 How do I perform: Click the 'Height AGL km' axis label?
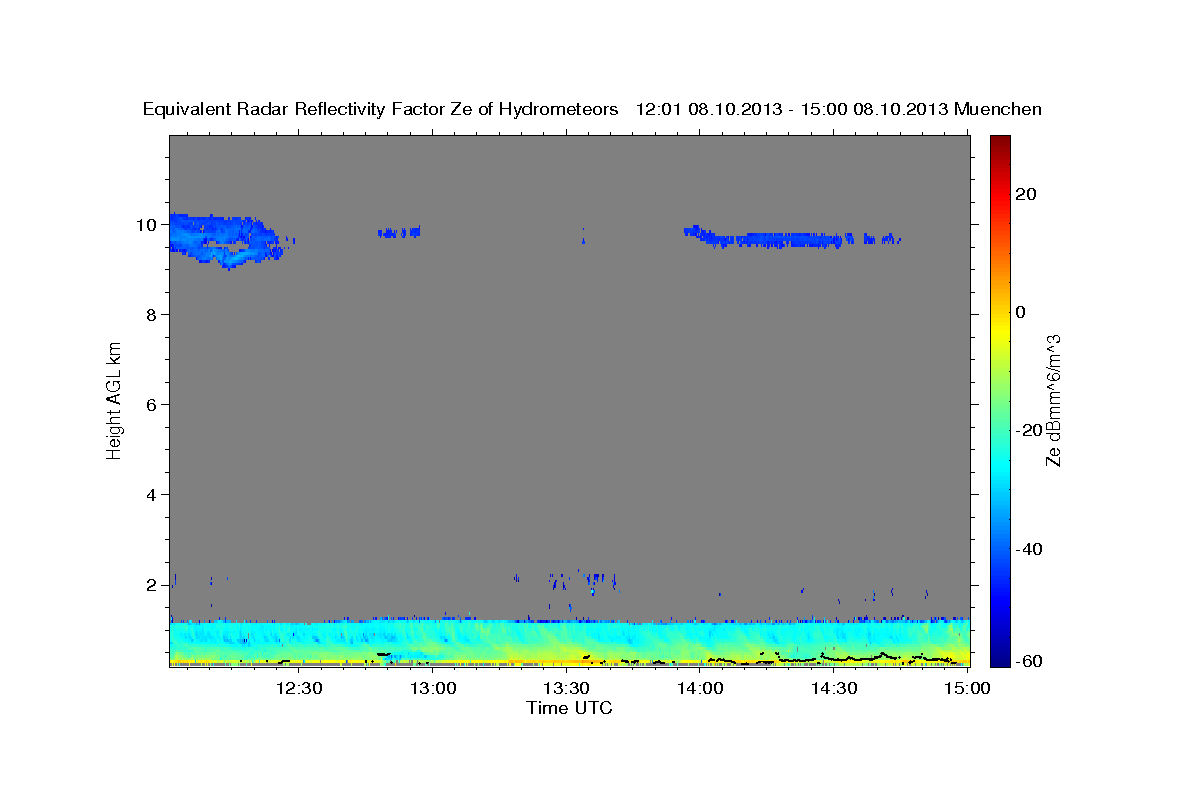click(x=115, y=399)
